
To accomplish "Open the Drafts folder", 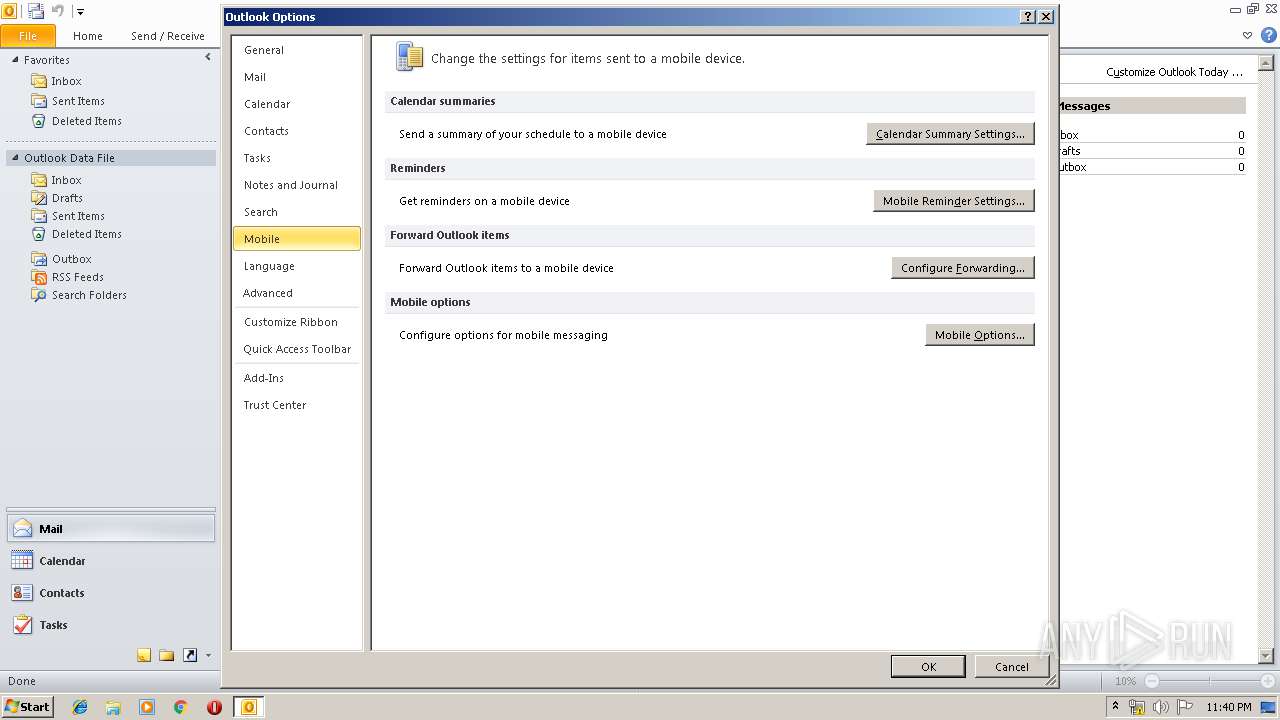I will (x=67, y=198).
